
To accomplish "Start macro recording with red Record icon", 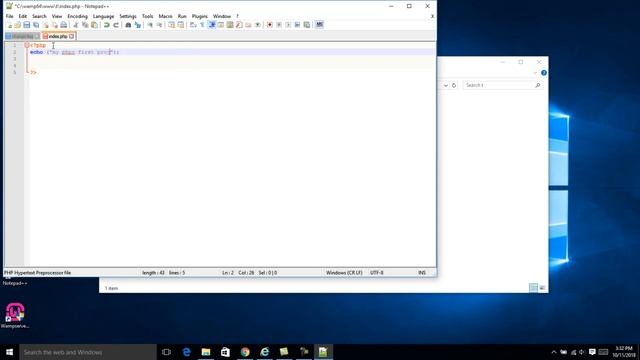I will (269, 25).
